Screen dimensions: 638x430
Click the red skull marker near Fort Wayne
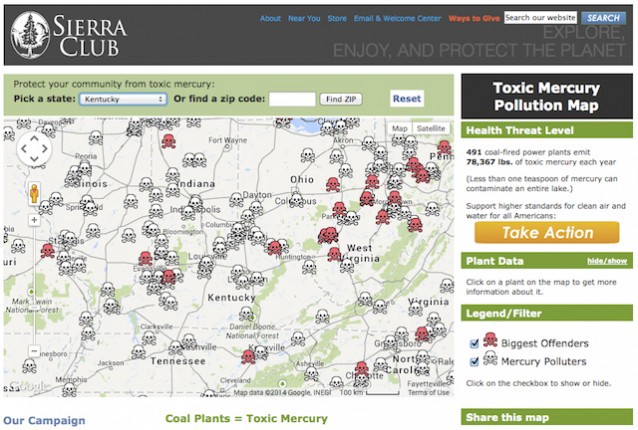click(x=168, y=141)
